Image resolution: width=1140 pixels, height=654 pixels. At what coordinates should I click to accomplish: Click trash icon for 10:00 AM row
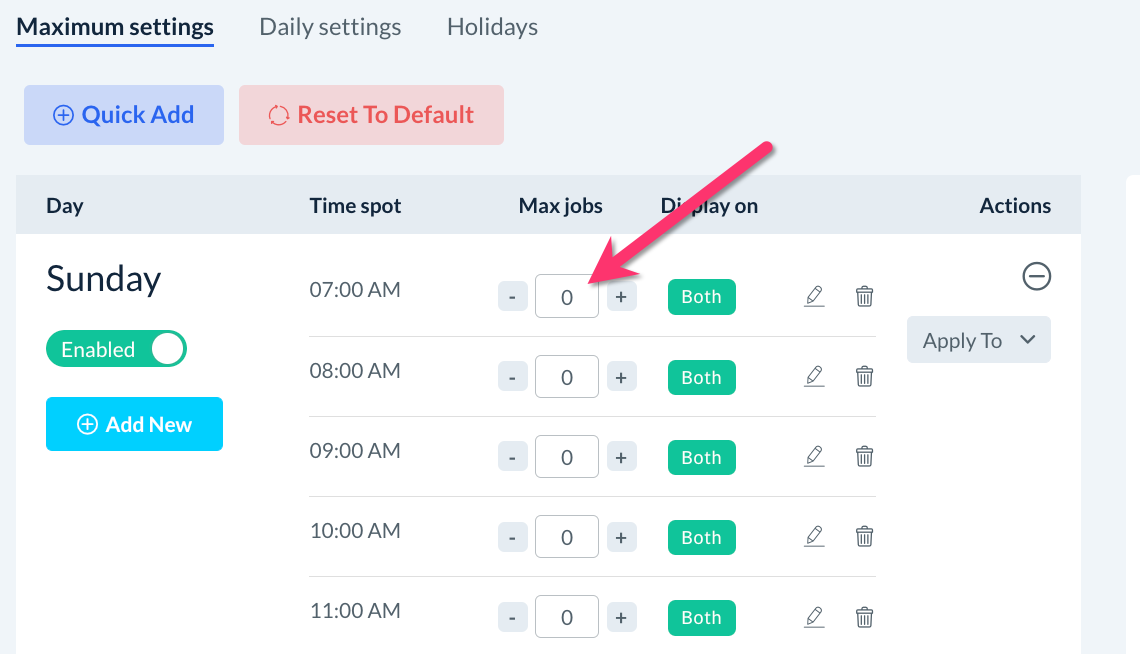pos(865,536)
